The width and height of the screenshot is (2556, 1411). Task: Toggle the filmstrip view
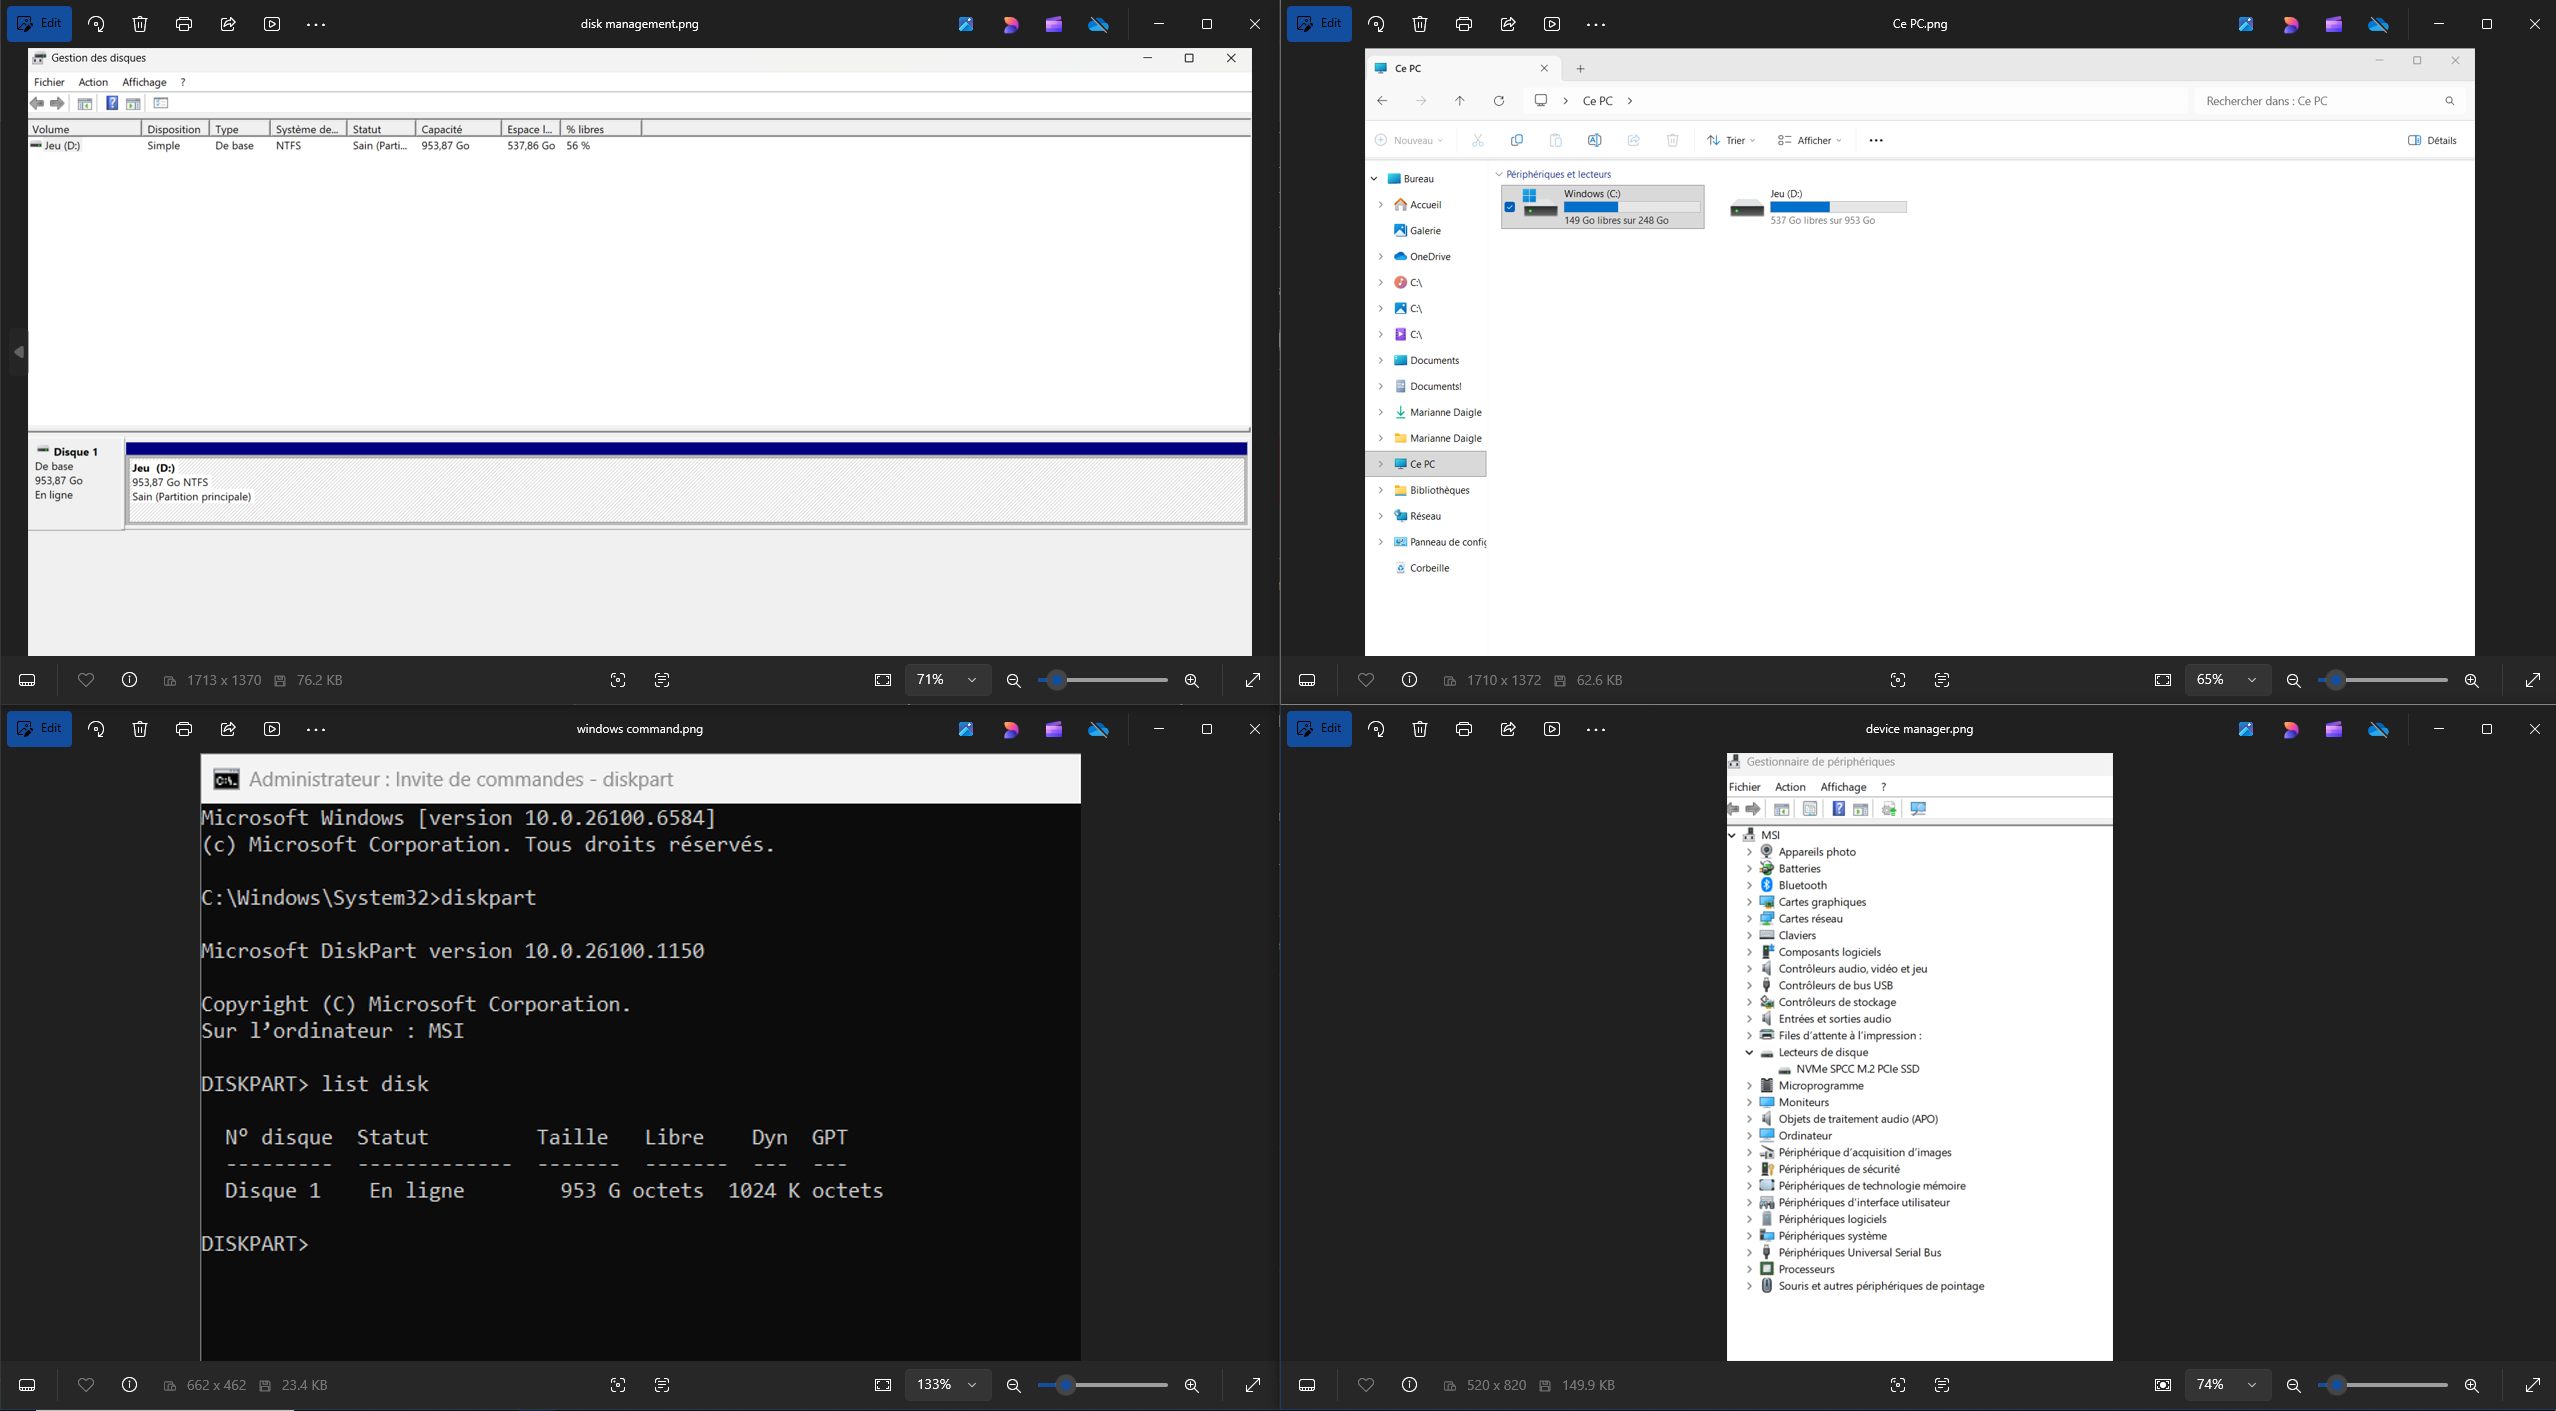(x=27, y=680)
